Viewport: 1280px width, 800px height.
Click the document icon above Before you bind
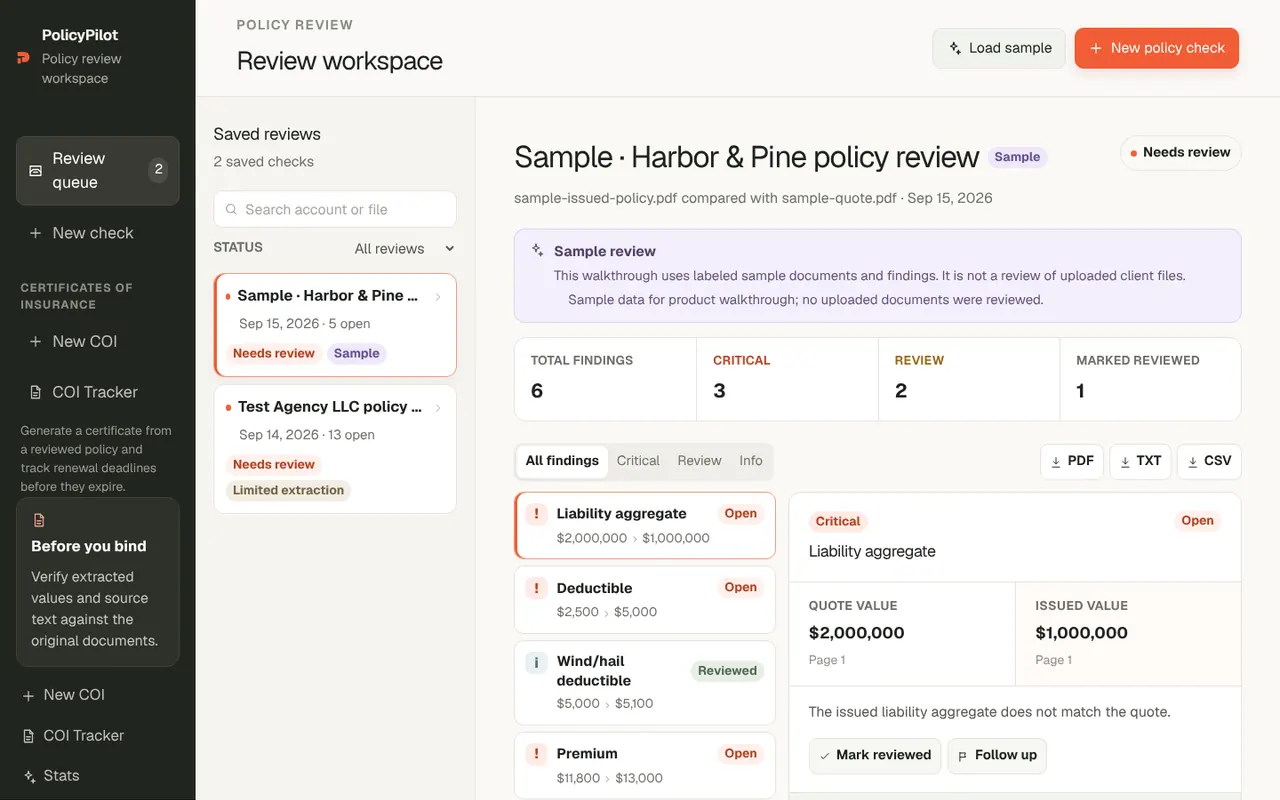click(x=39, y=520)
